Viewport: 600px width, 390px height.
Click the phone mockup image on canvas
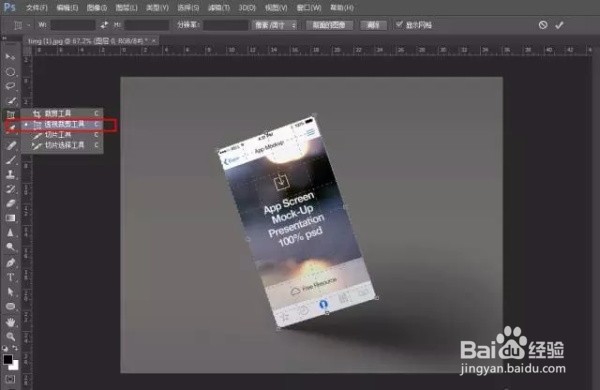tap(297, 222)
